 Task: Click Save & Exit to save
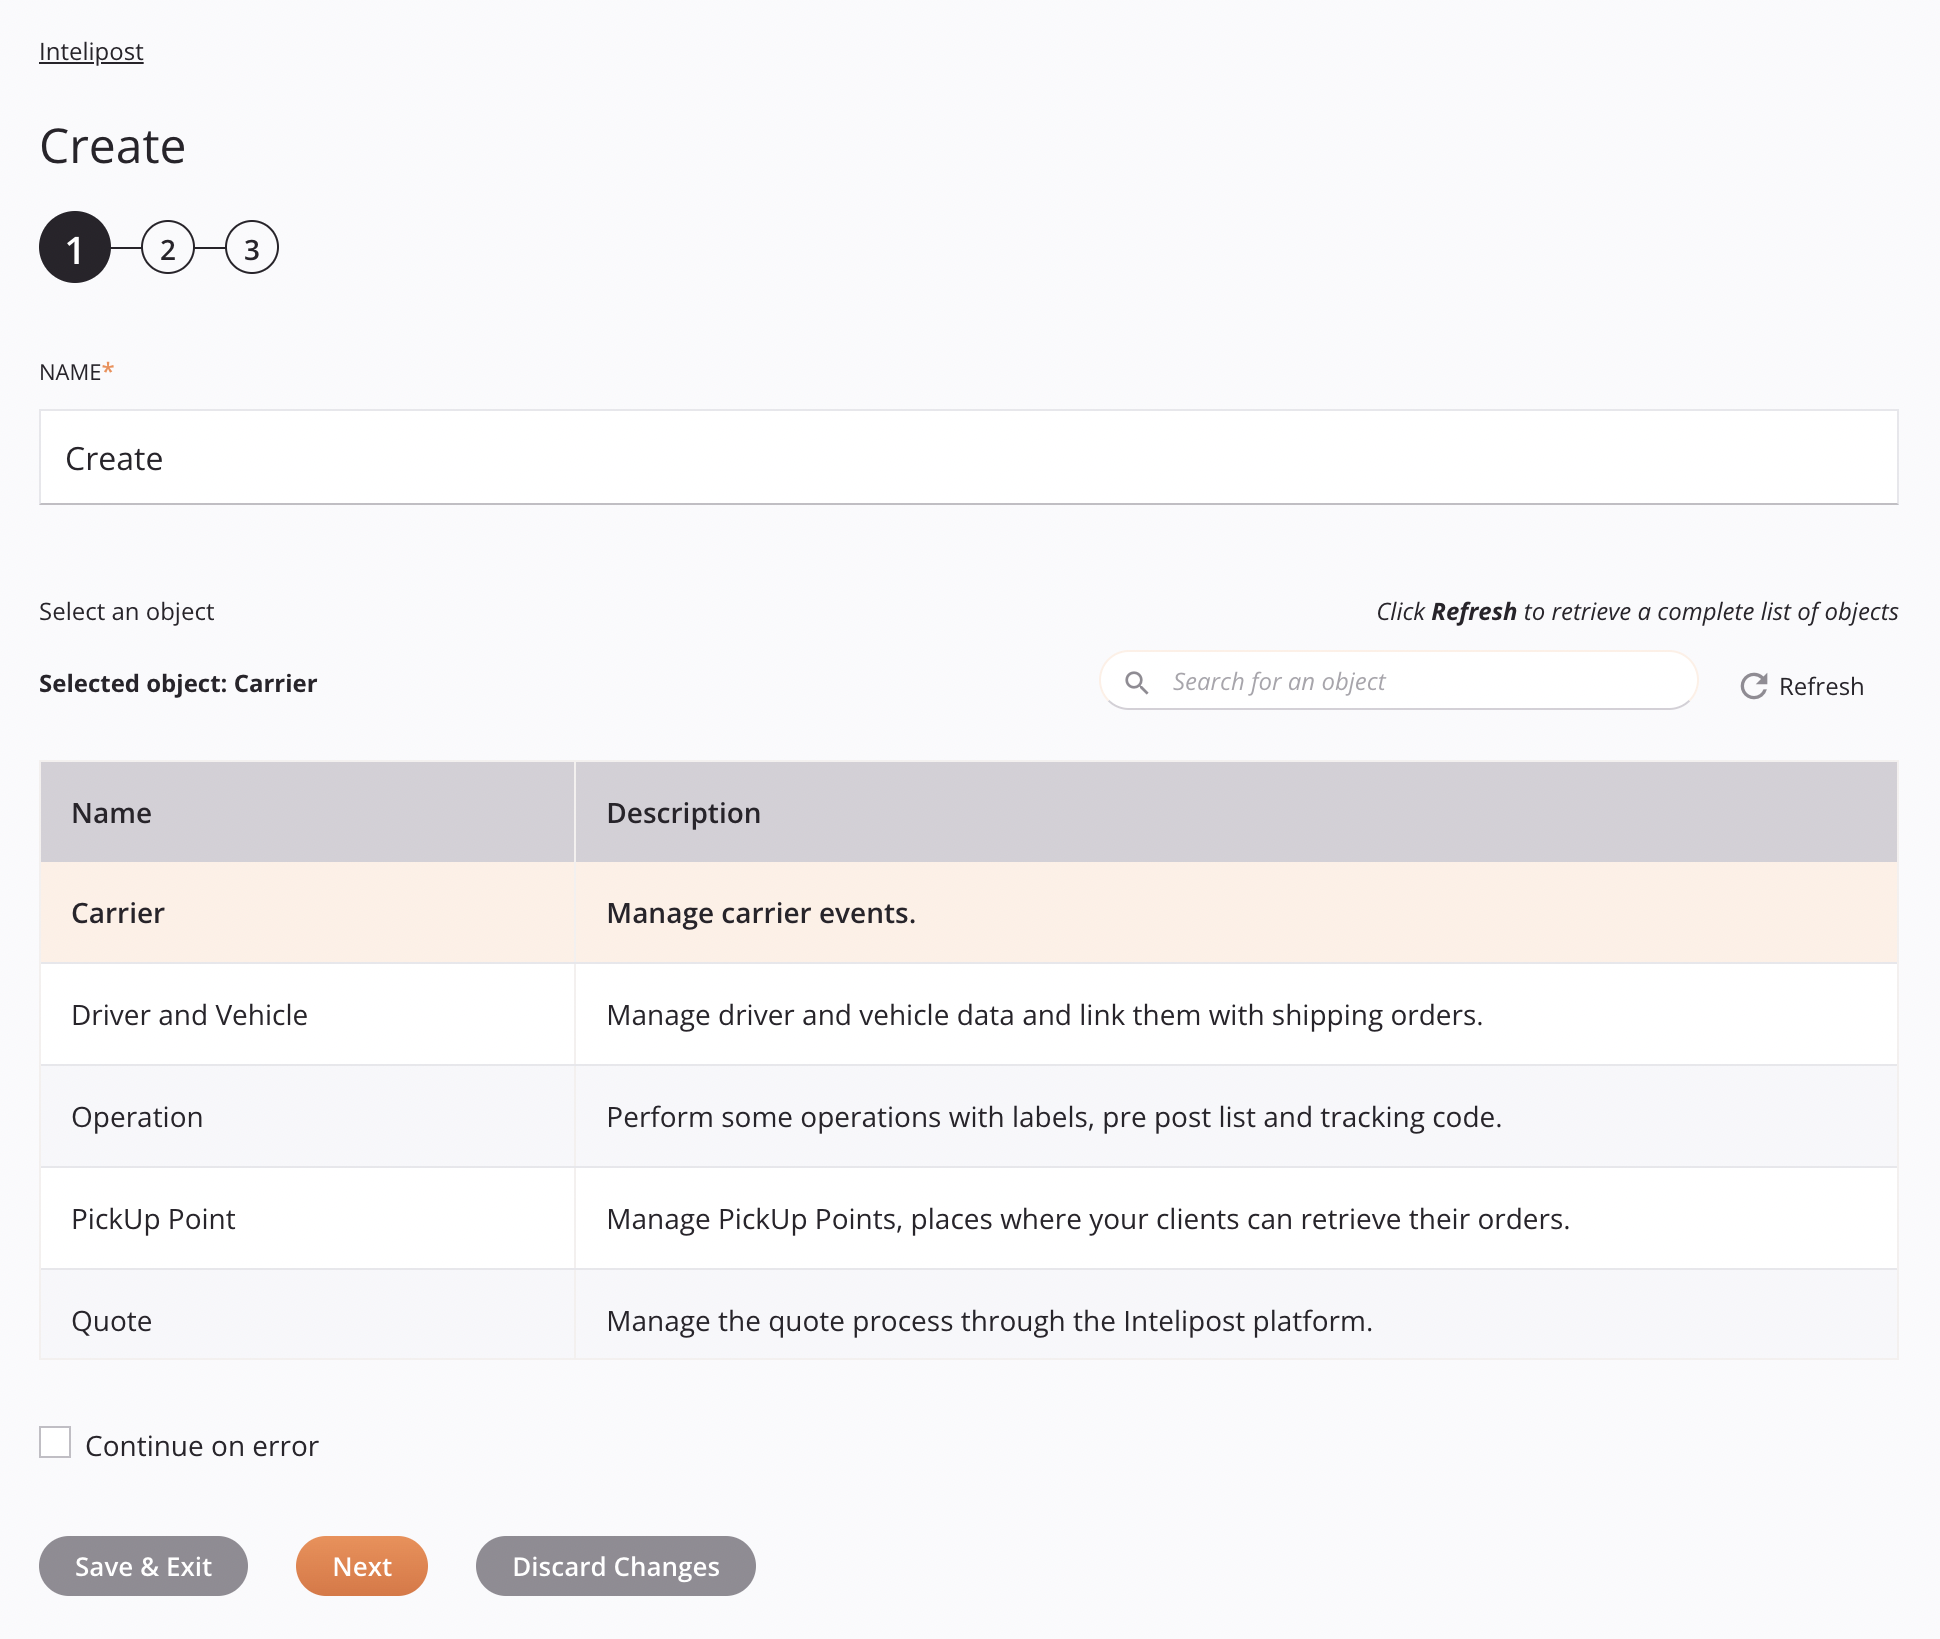145,1566
